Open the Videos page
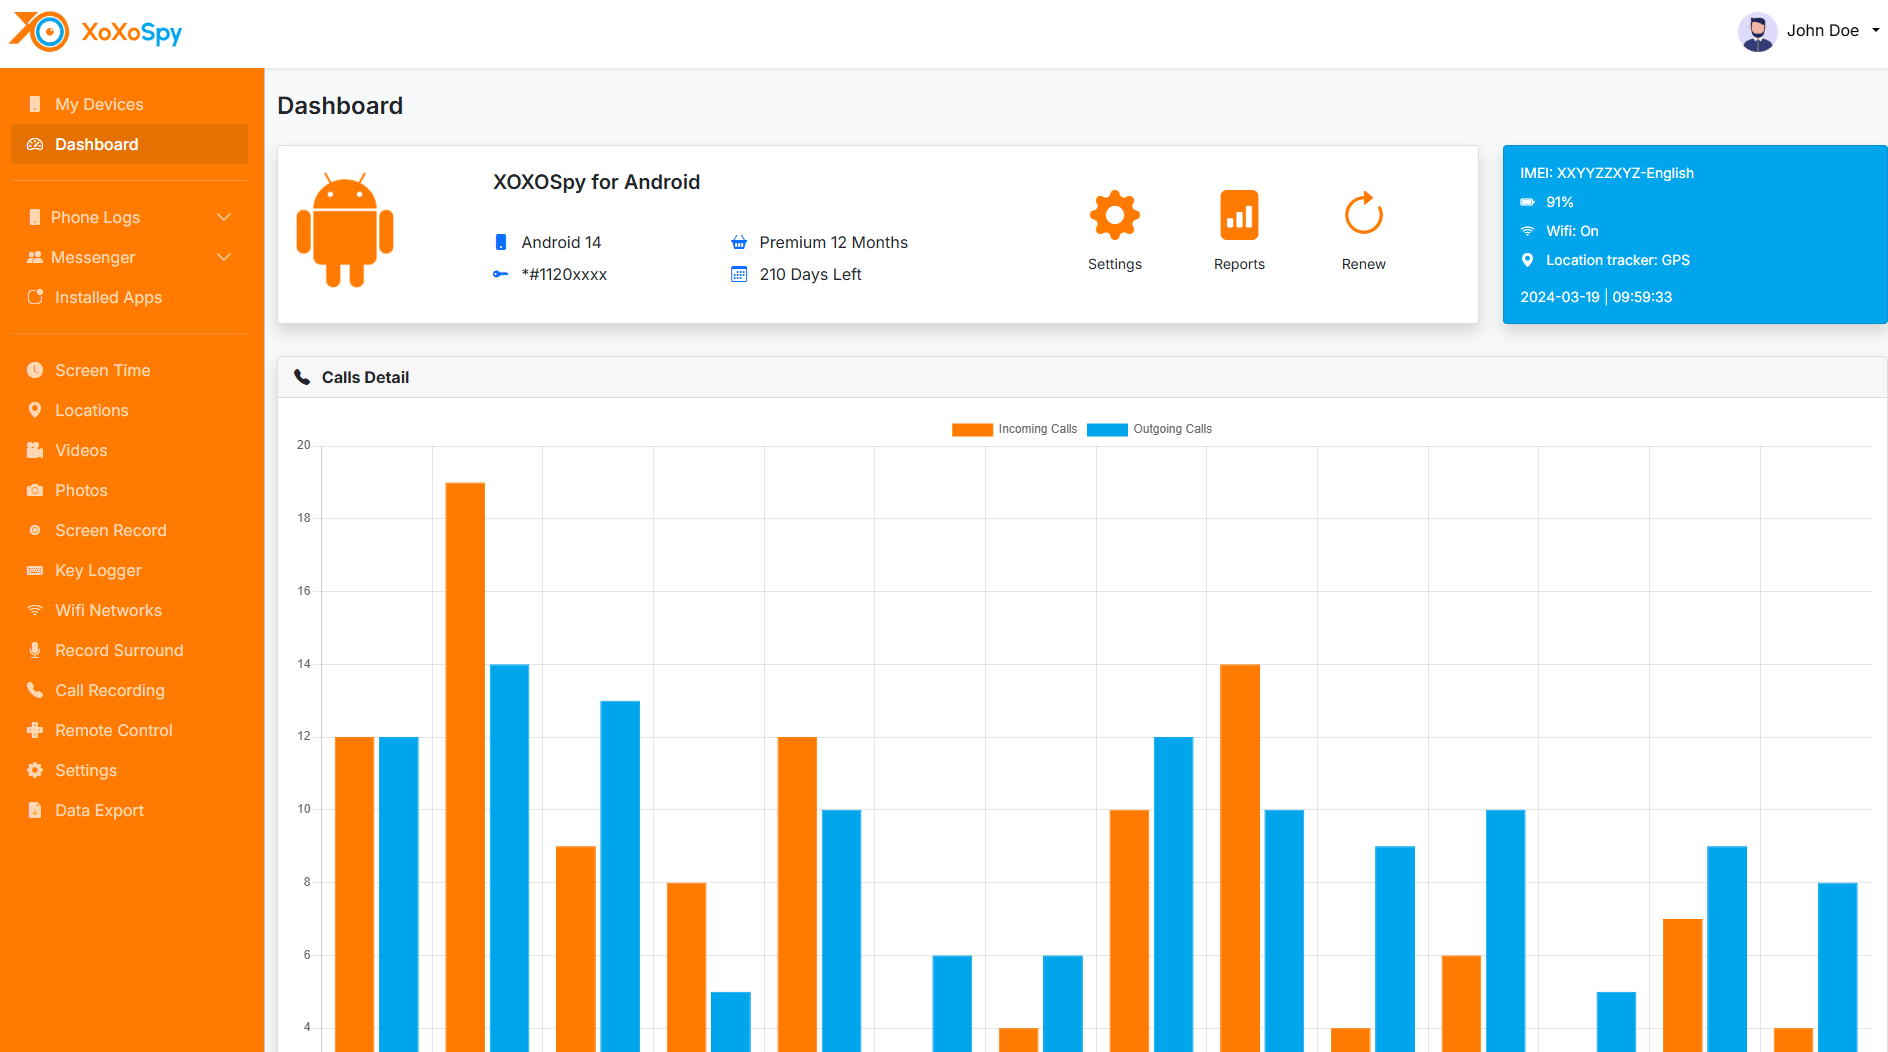The image size is (1888, 1052). coord(129,450)
